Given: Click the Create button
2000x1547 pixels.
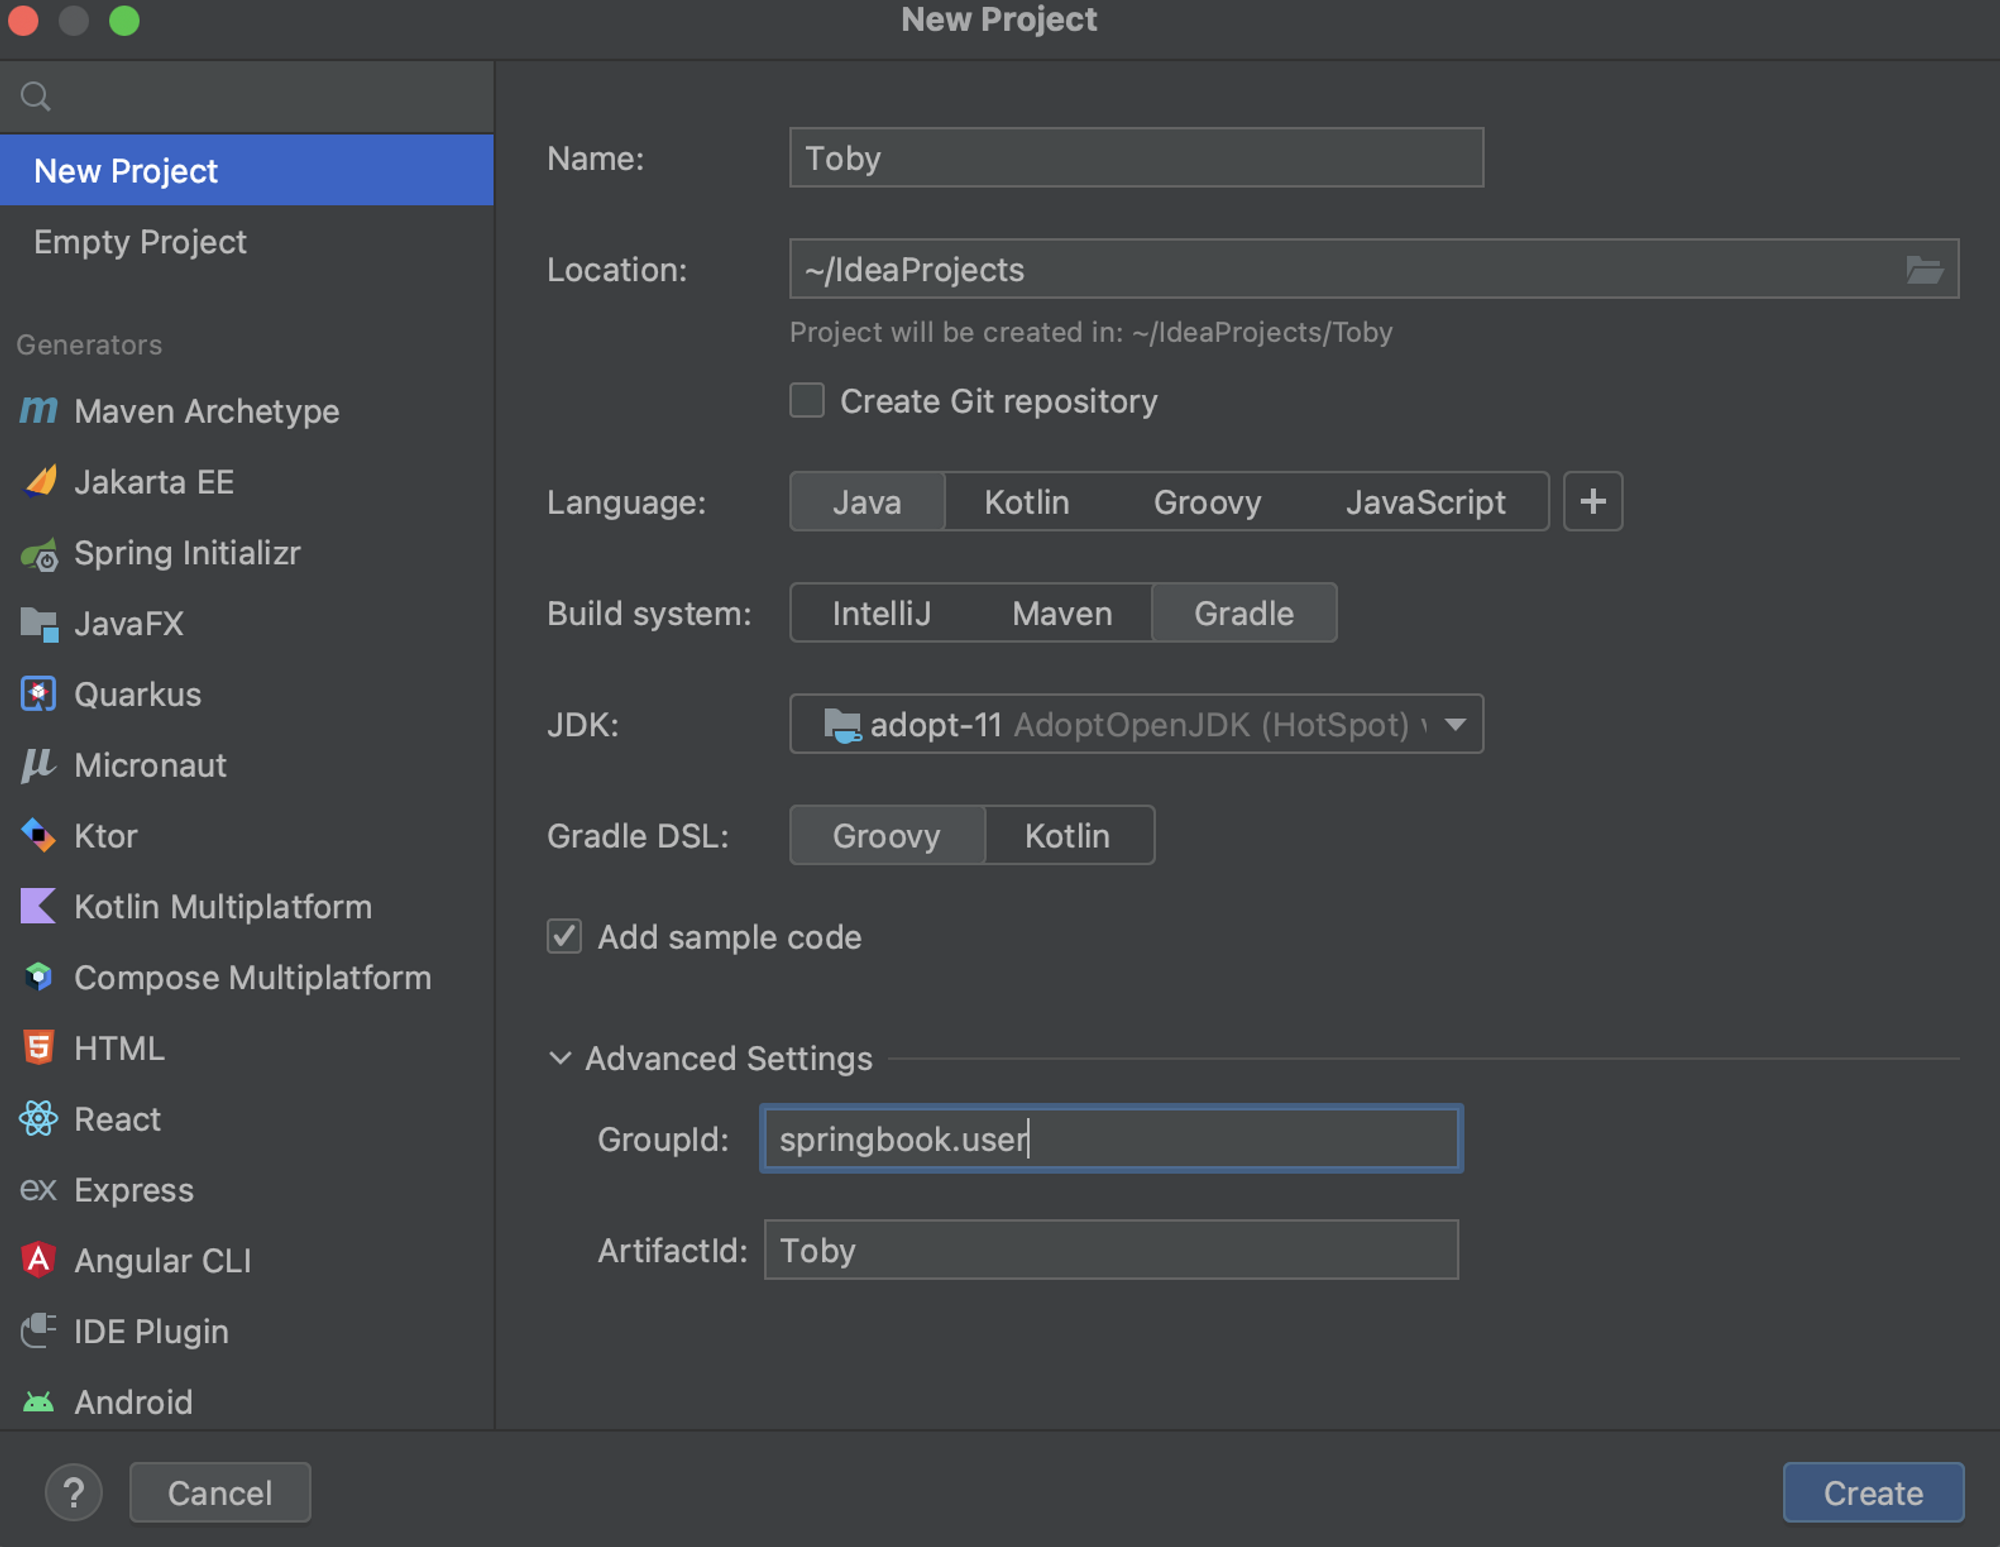Looking at the screenshot, I should [1872, 1493].
